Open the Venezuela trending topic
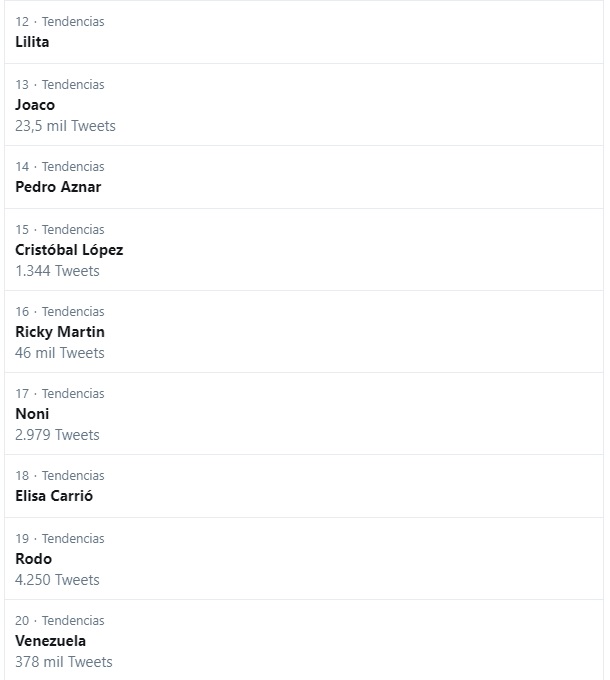Viewport: 610px width, 680px height. coord(51,641)
